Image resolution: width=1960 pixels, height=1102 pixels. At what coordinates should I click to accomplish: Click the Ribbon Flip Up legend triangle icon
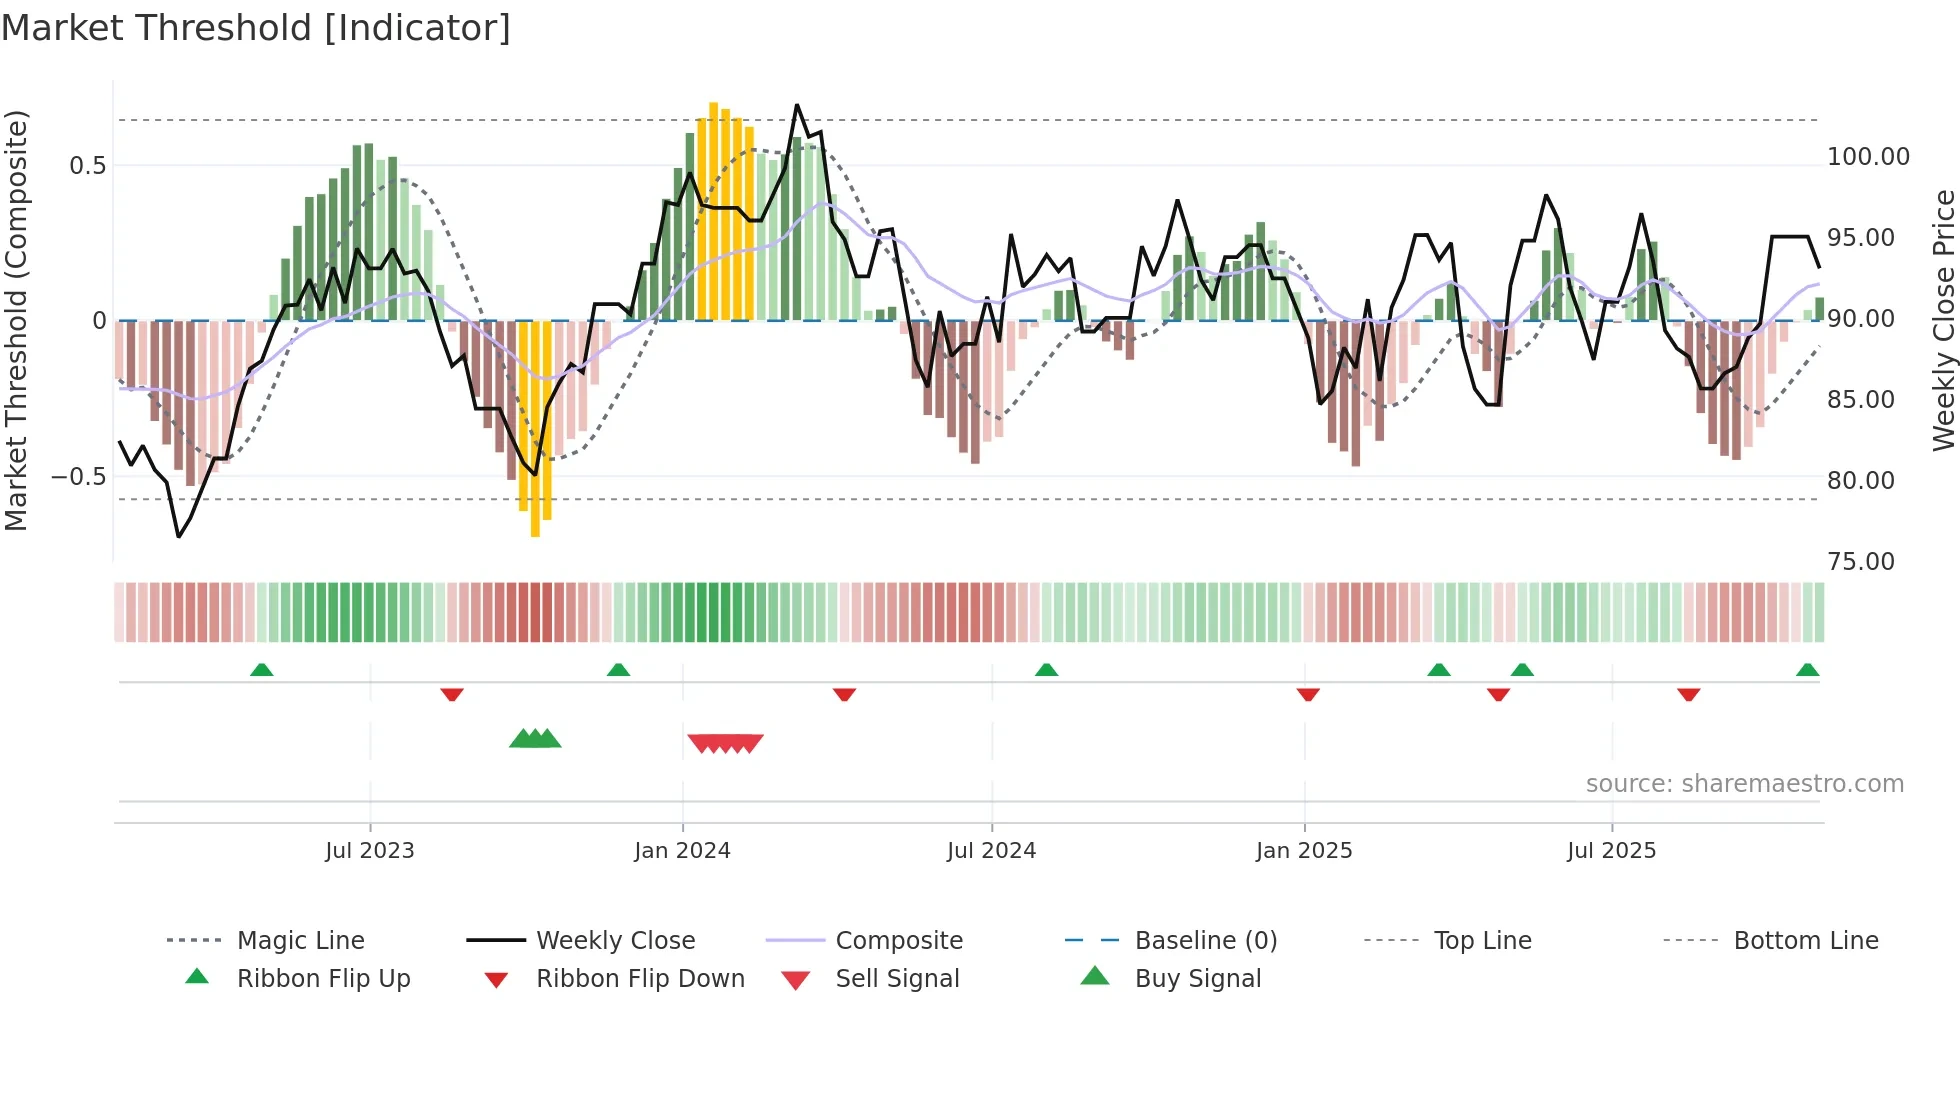[x=197, y=977]
